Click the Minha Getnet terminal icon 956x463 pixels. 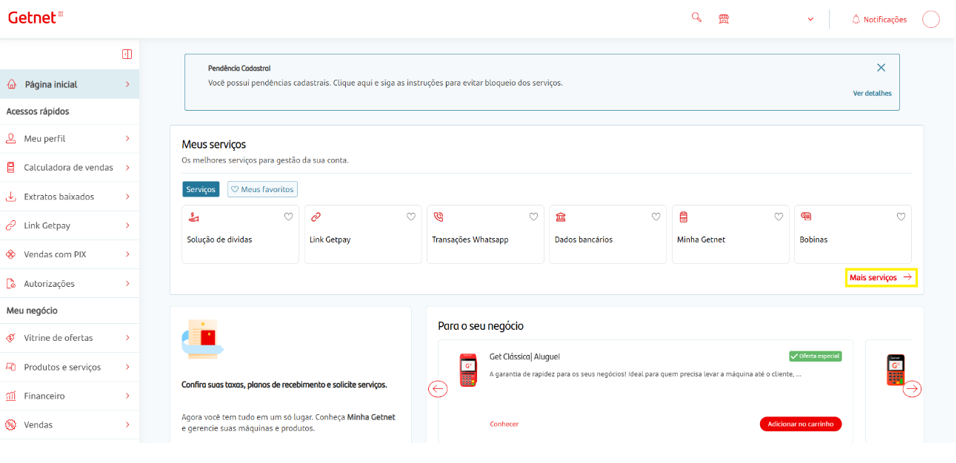point(683,217)
